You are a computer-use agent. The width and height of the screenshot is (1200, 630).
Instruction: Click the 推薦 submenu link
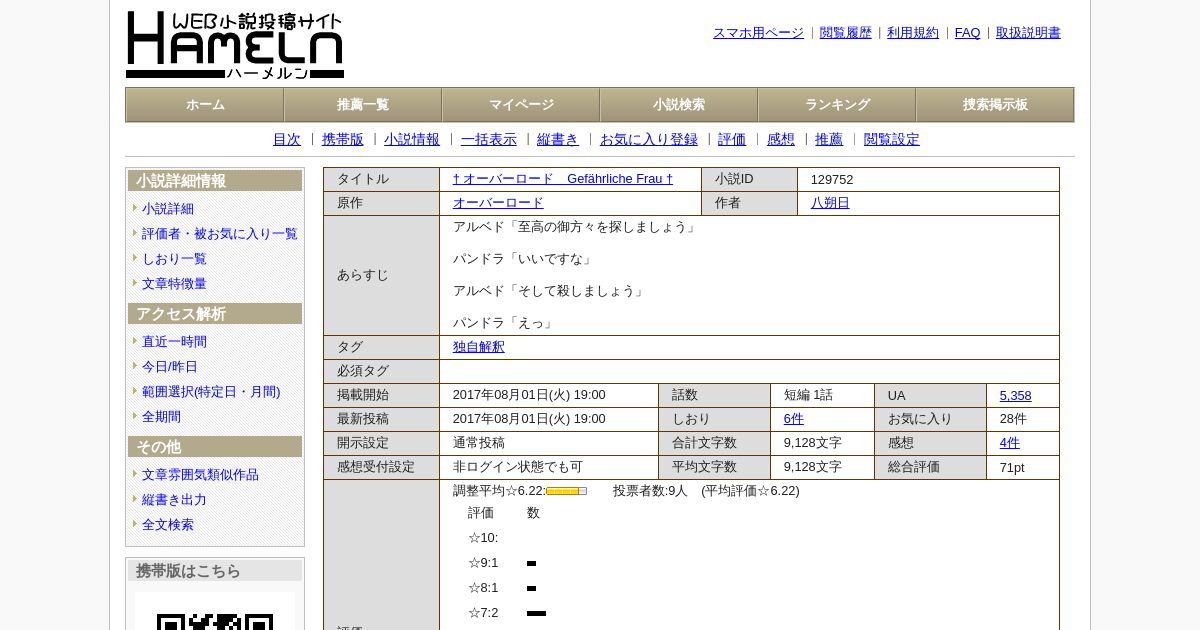pos(829,140)
